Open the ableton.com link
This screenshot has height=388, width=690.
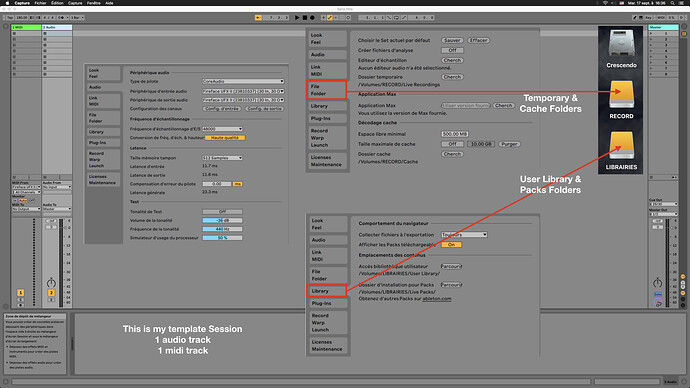pyautogui.click(x=437, y=299)
